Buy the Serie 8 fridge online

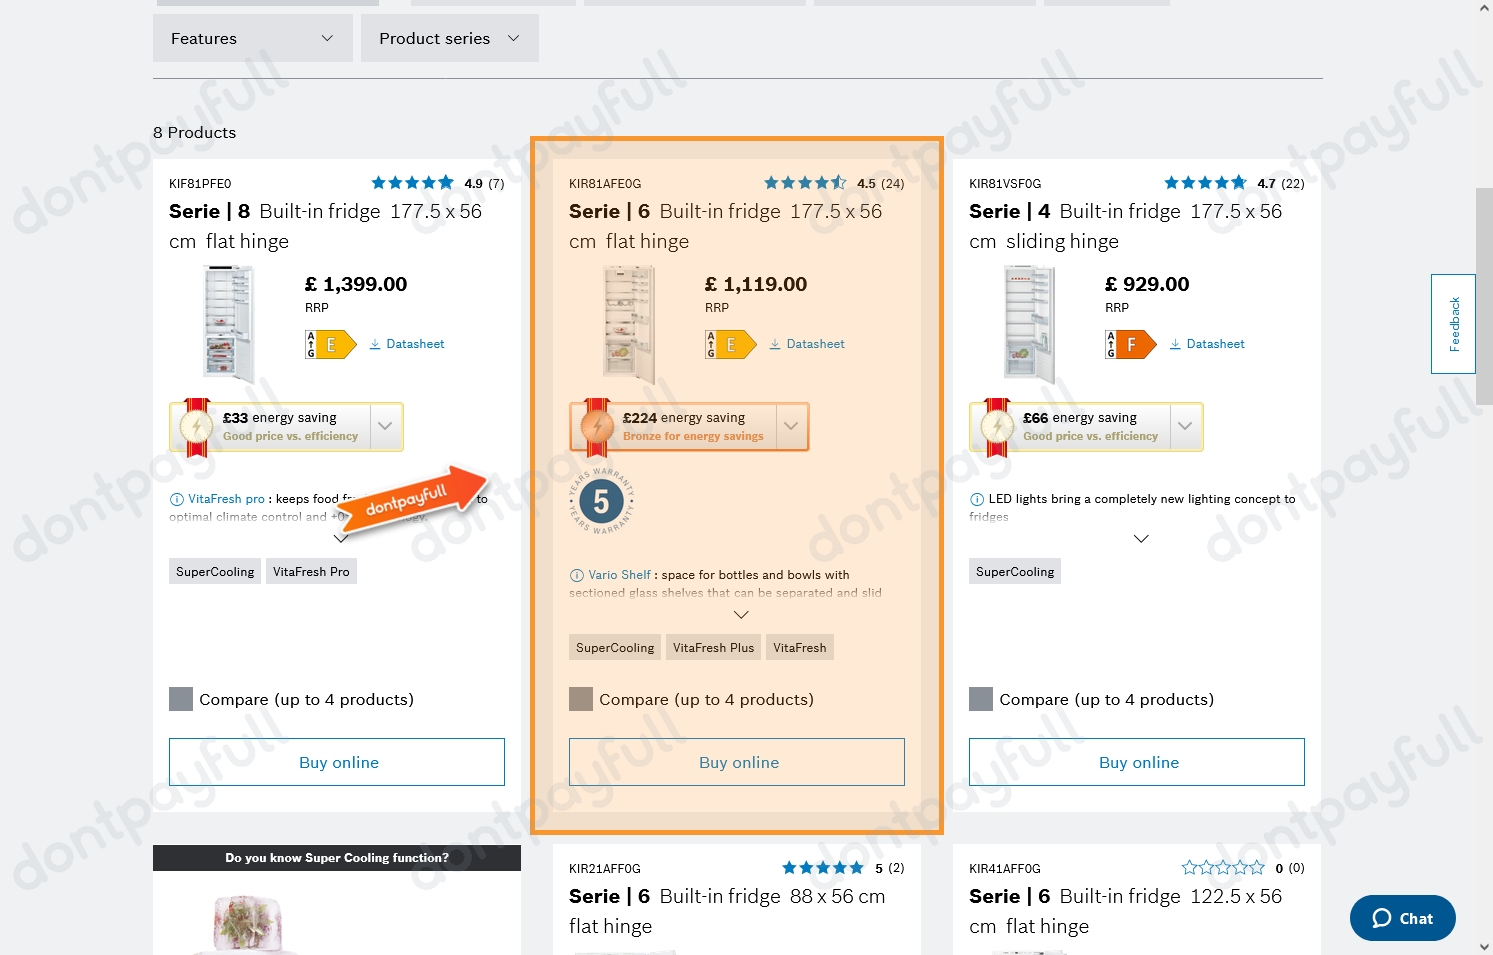click(x=337, y=762)
